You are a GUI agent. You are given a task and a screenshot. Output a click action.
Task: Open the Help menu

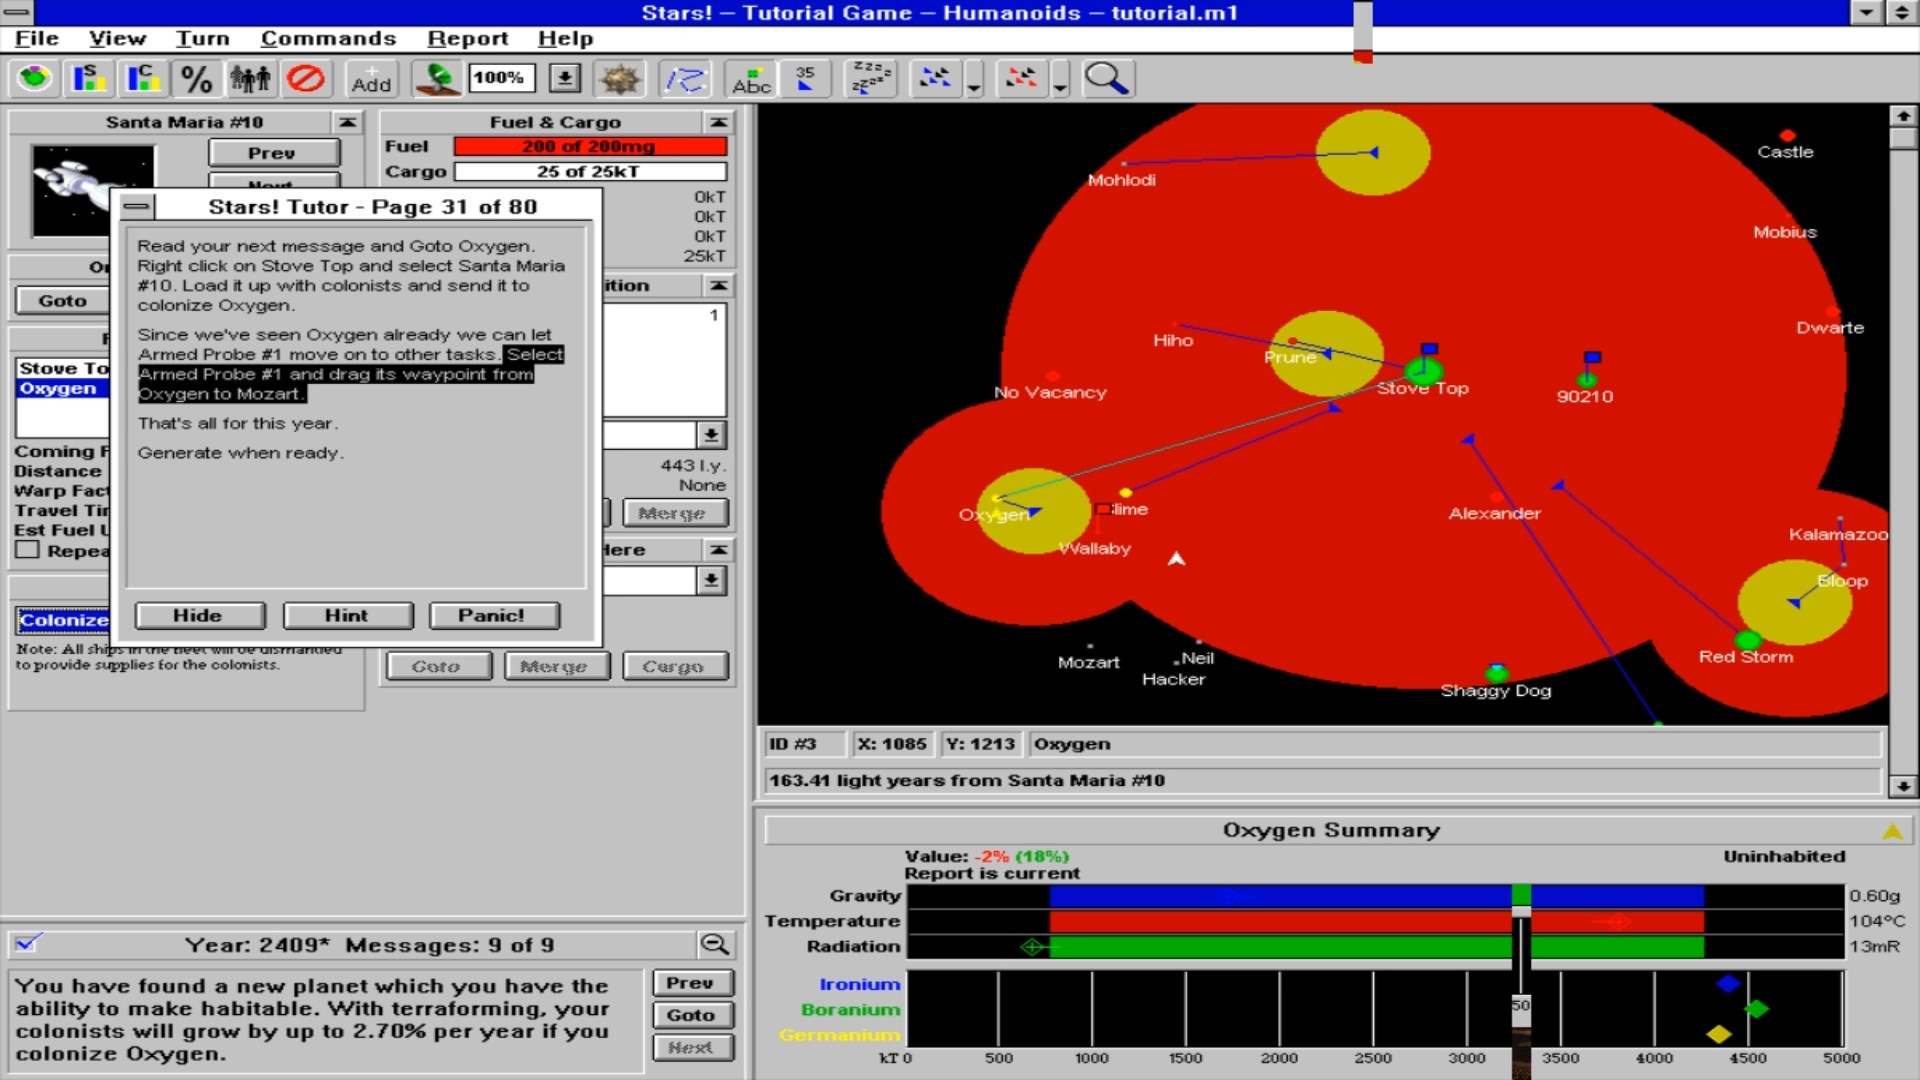pyautogui.click(x=565, y=38)
